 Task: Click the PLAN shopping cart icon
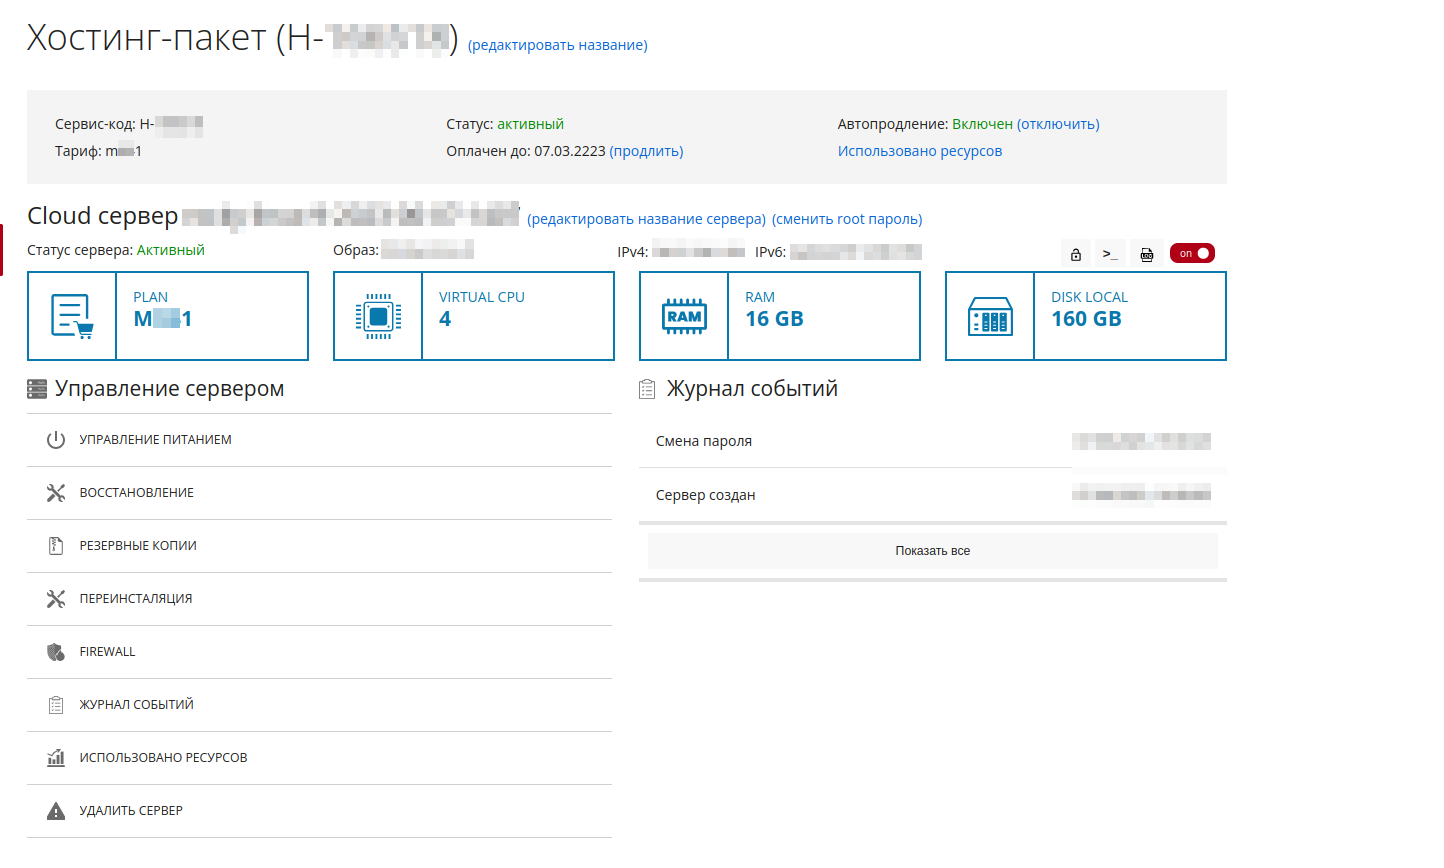point(72,316)
